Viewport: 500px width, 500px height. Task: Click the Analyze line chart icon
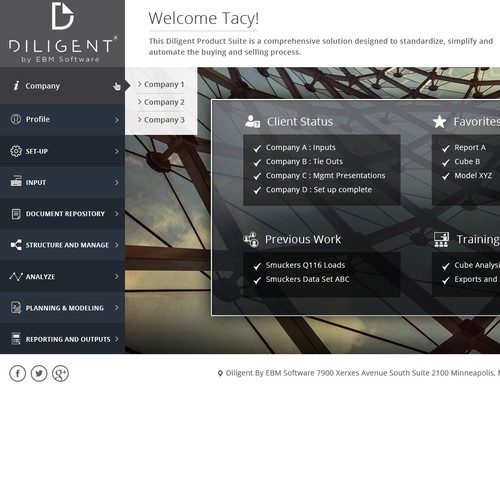[x=16, y=276]
